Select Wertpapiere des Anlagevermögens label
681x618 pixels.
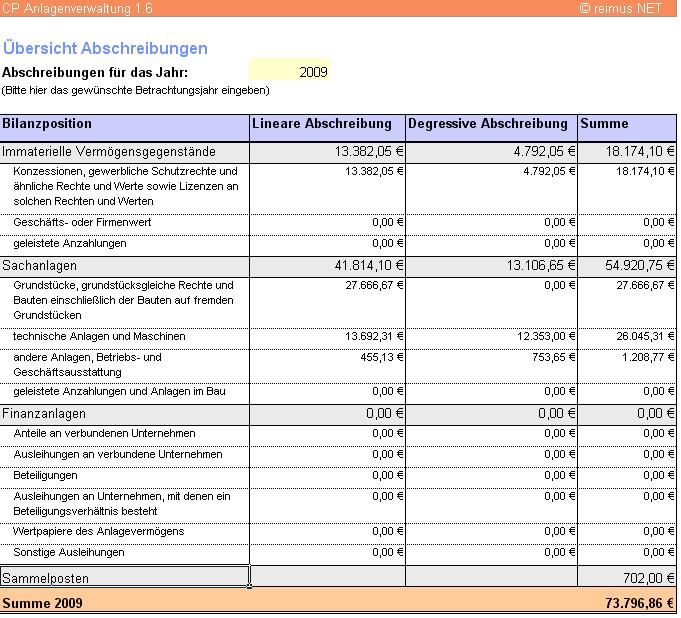[x=99, y=531]
